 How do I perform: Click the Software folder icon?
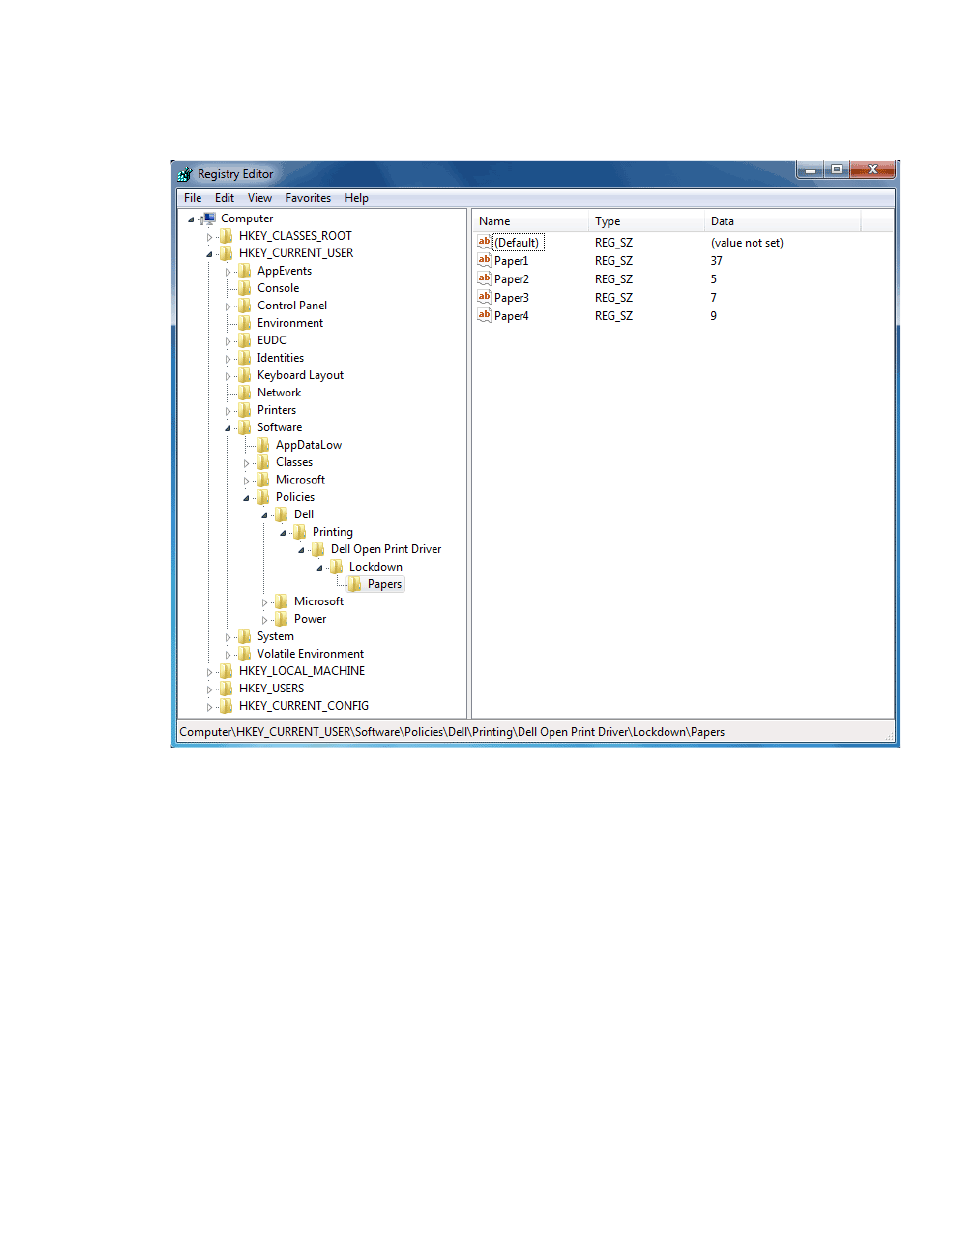pos(244,427)
